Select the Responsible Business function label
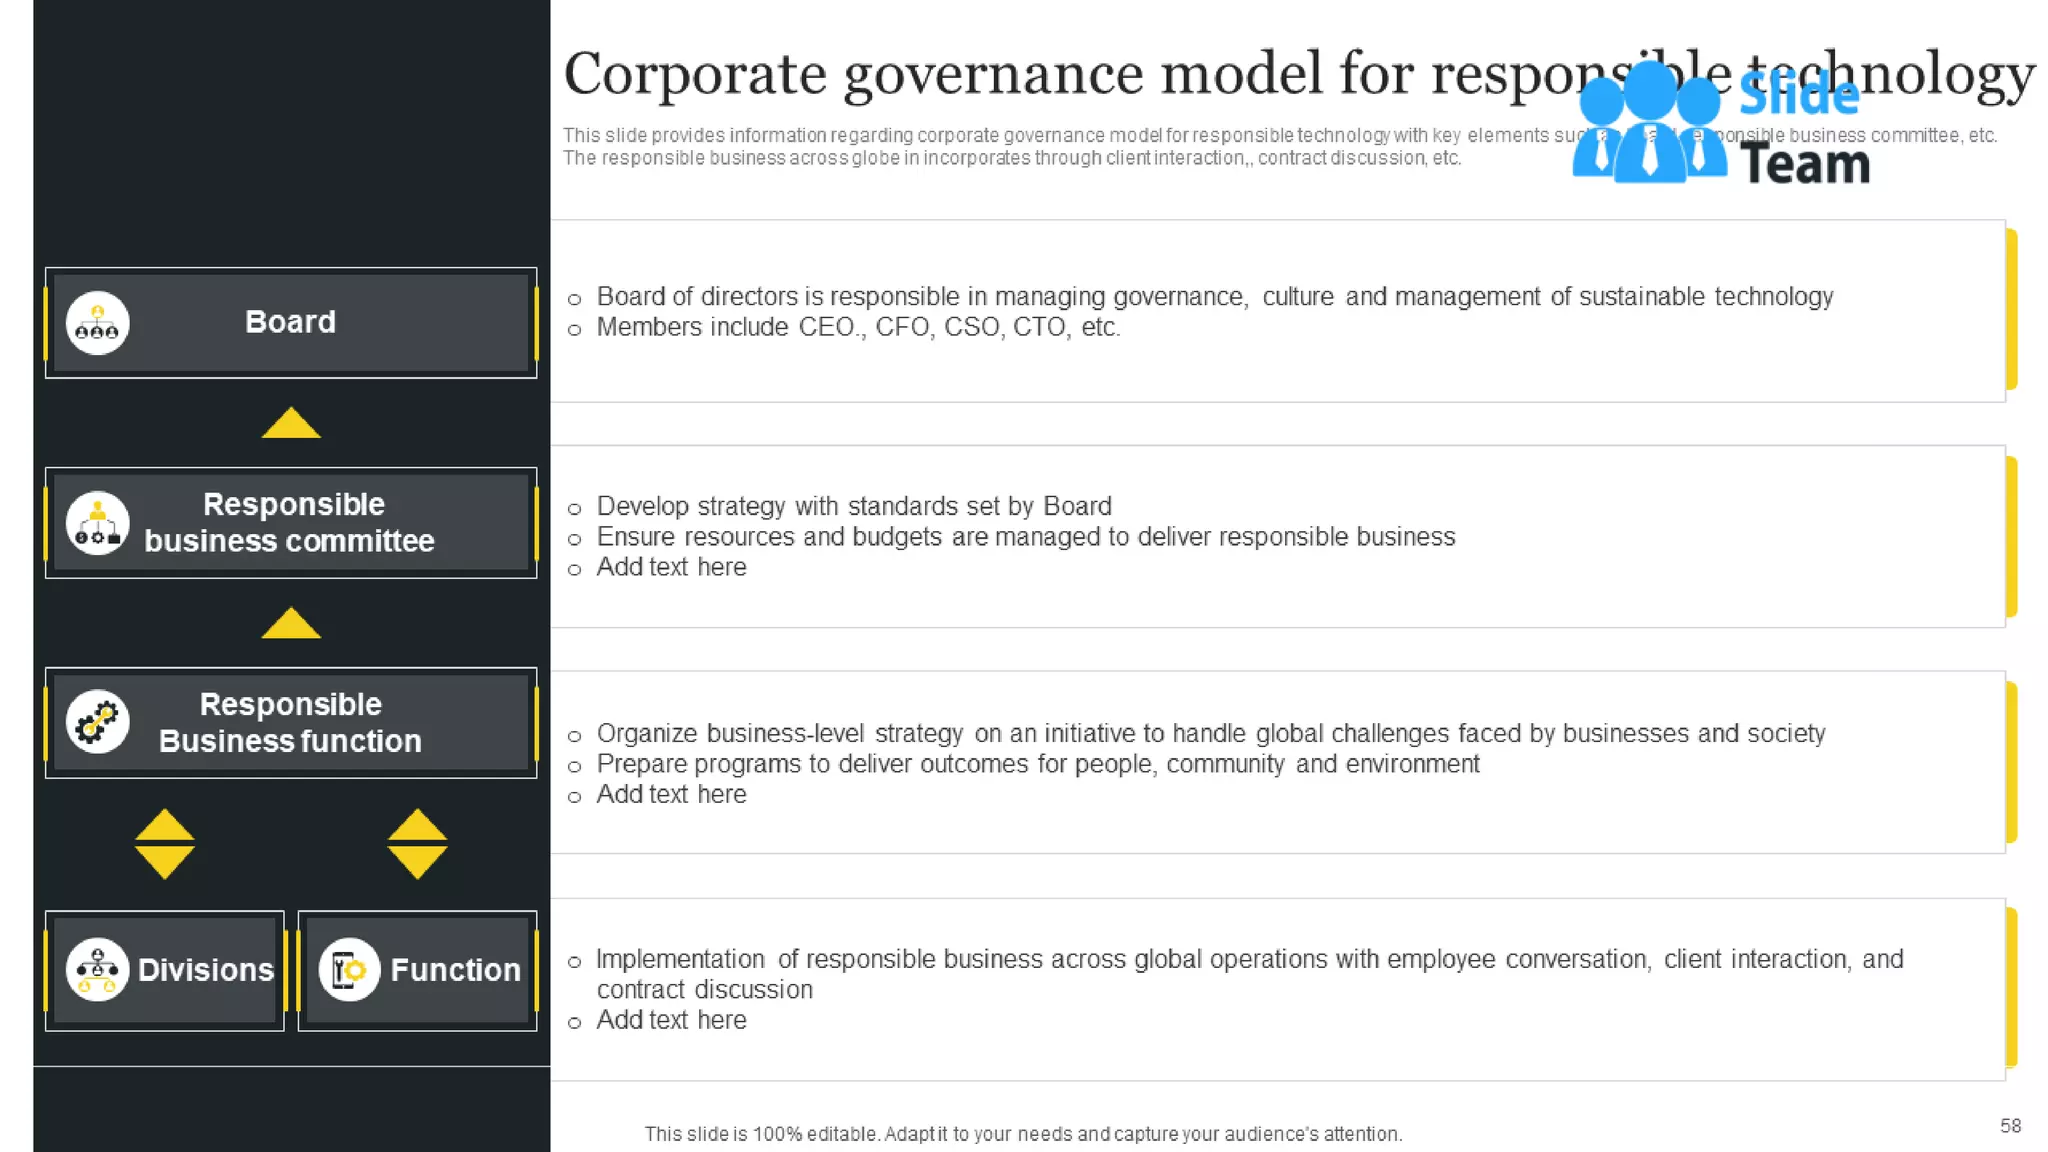The width and height of the screenshot is (2048, 1152). 290,723
